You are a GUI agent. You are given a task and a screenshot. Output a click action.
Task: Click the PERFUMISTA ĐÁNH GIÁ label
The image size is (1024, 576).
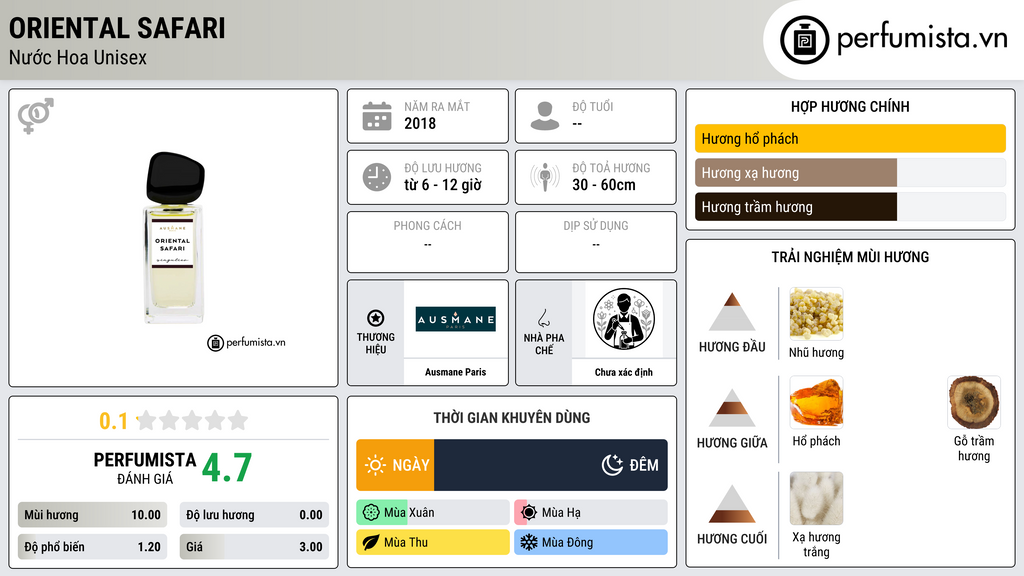coord(145,468)
